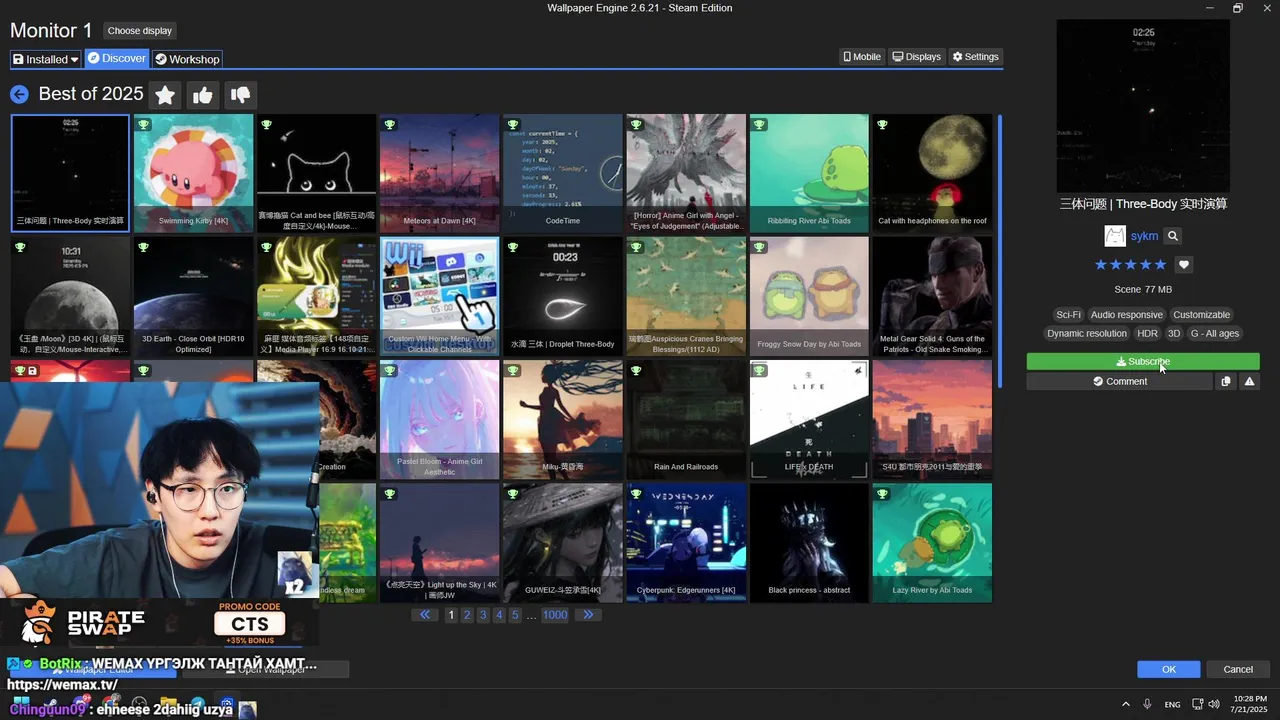Open author sykm profile link
Image resolution: width=1280 pixels, height=720 pixels.
(x=1144, y=236)
